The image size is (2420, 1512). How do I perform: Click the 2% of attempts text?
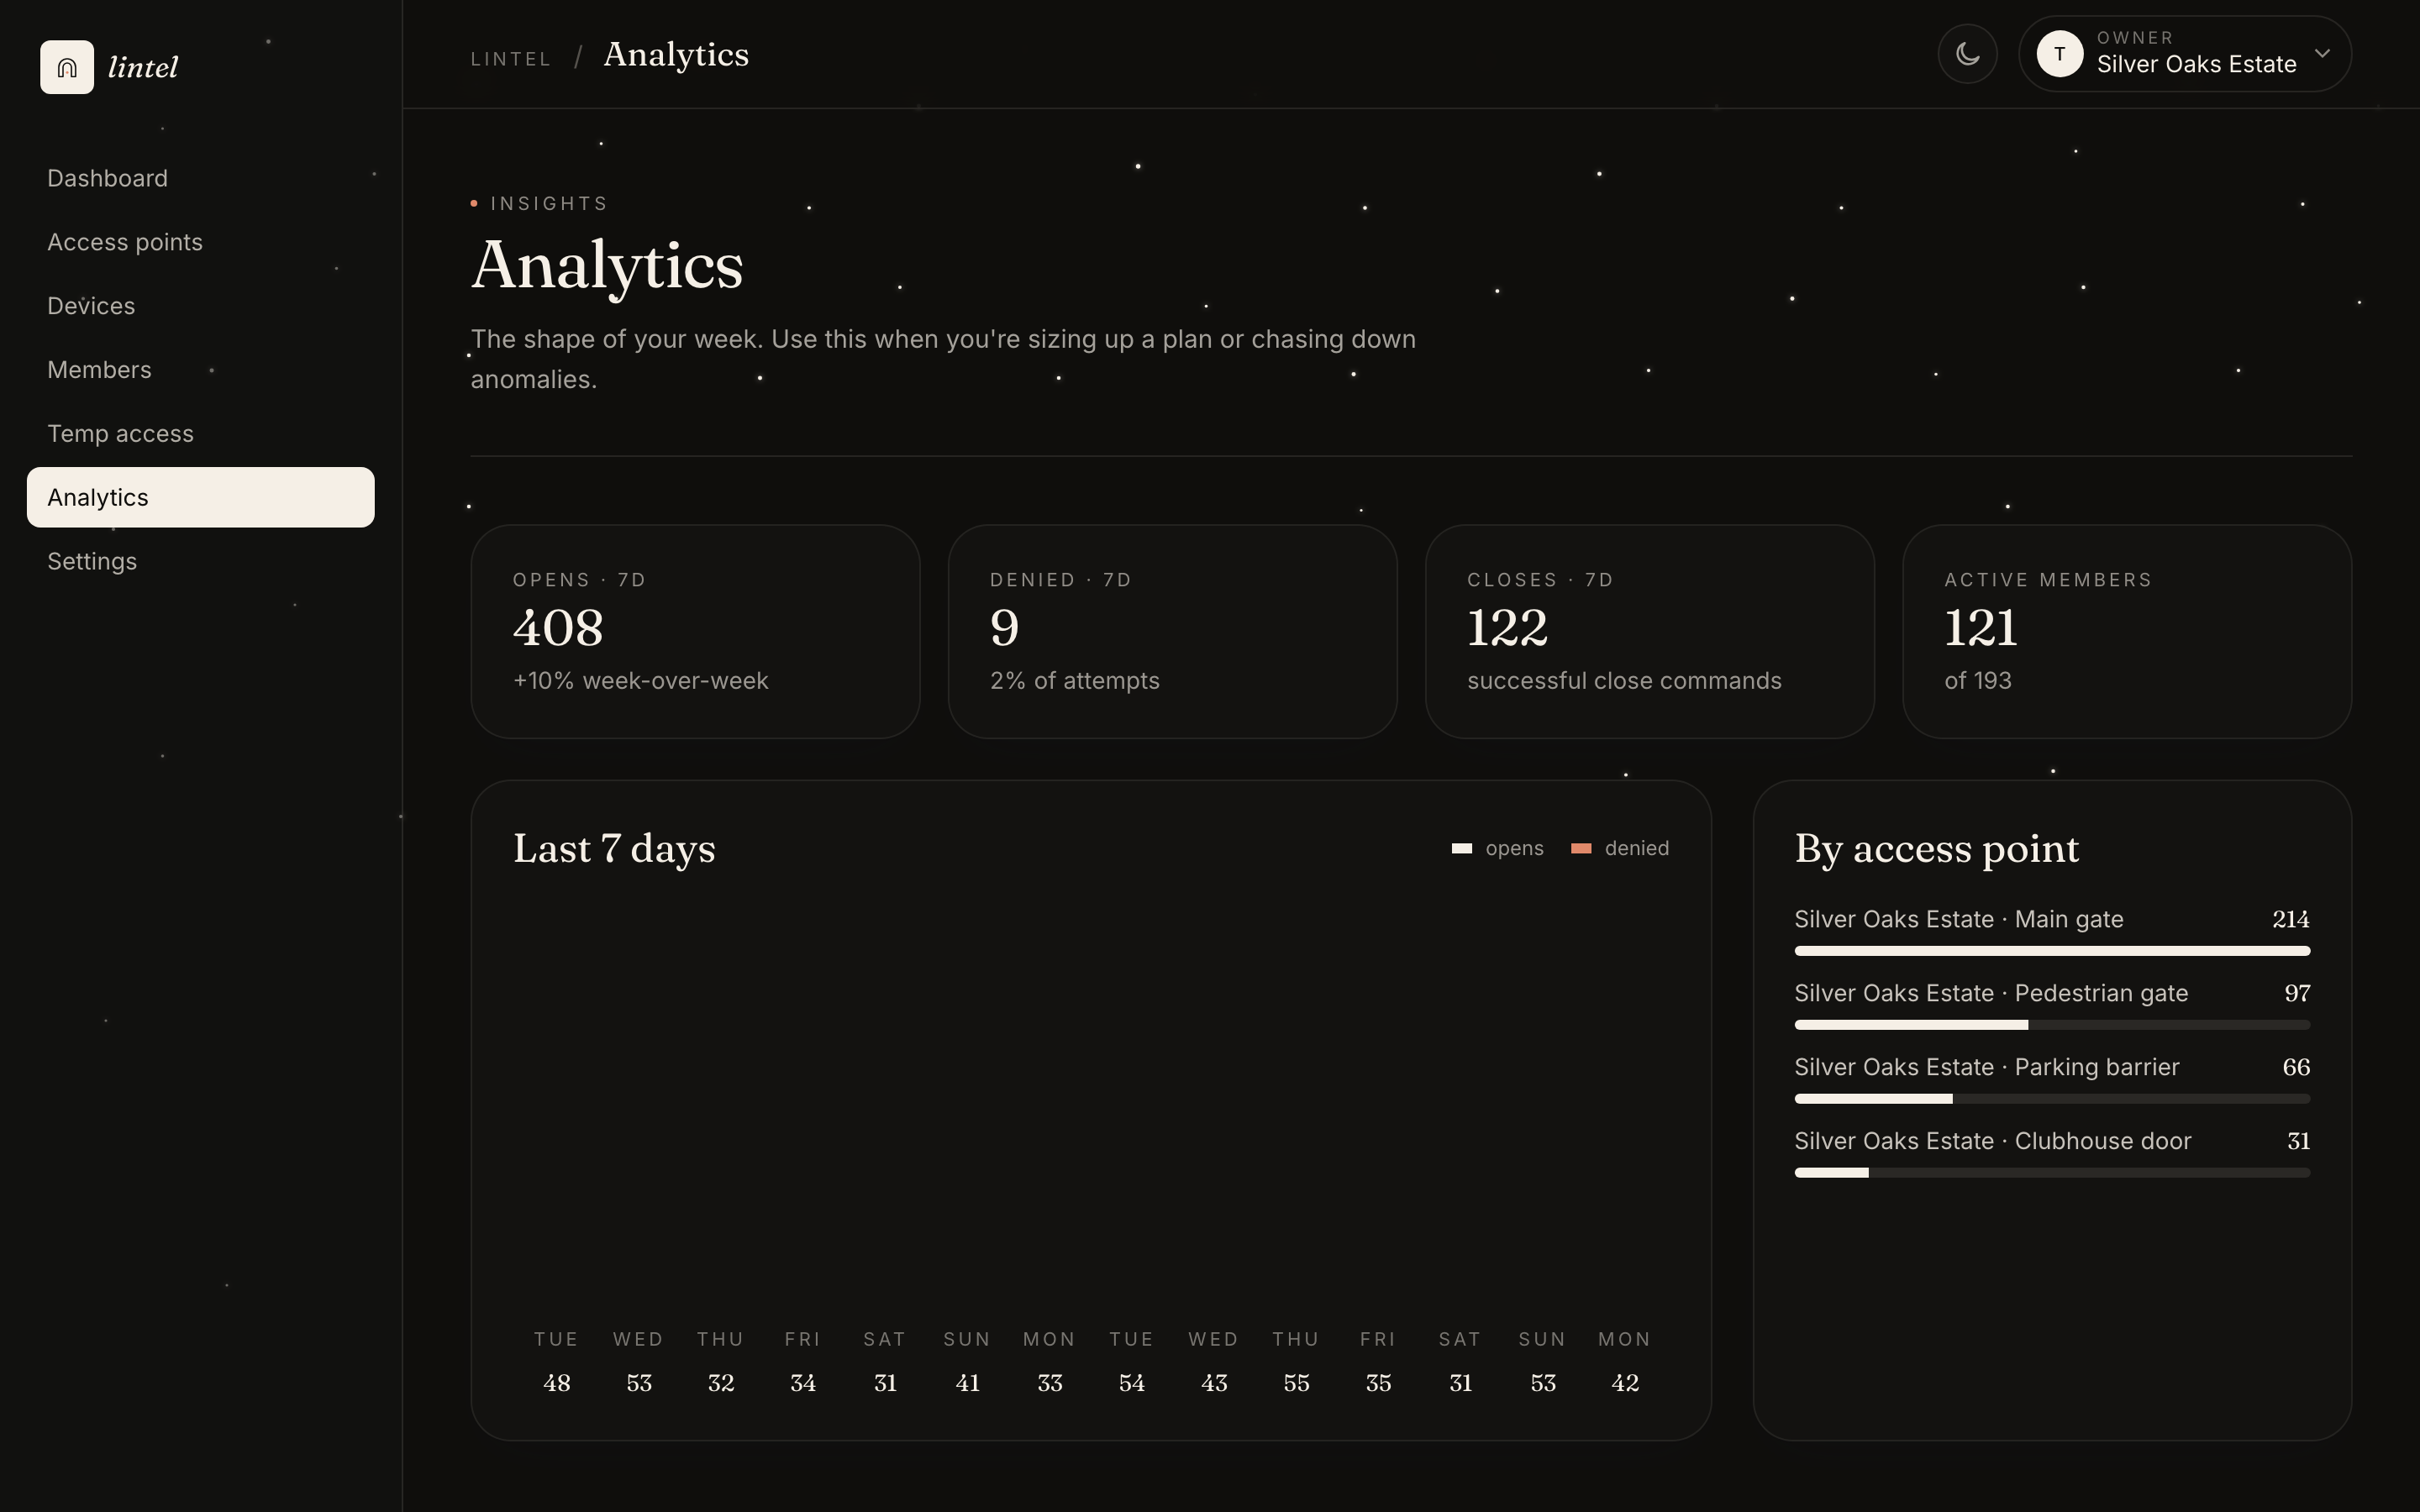click(x=1074, y=681)
